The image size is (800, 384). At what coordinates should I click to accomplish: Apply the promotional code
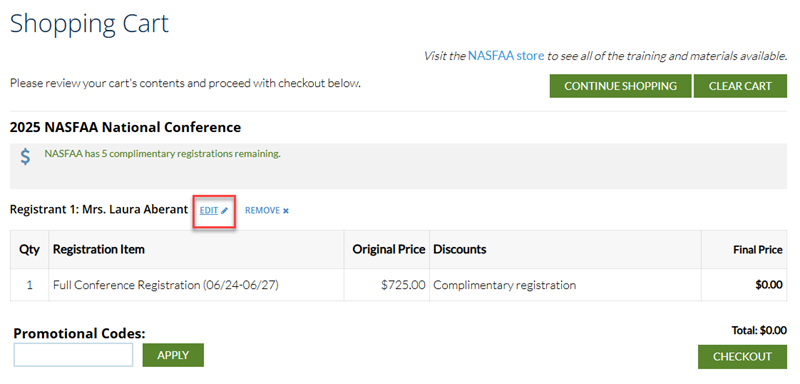173,355
